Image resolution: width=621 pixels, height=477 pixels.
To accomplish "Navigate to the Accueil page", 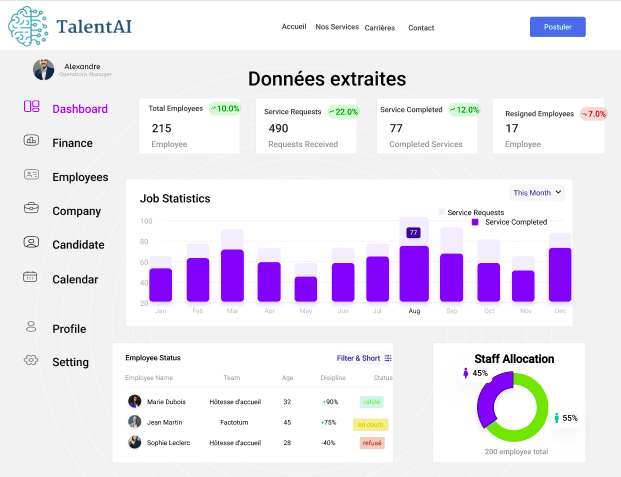I will point(294,27).
